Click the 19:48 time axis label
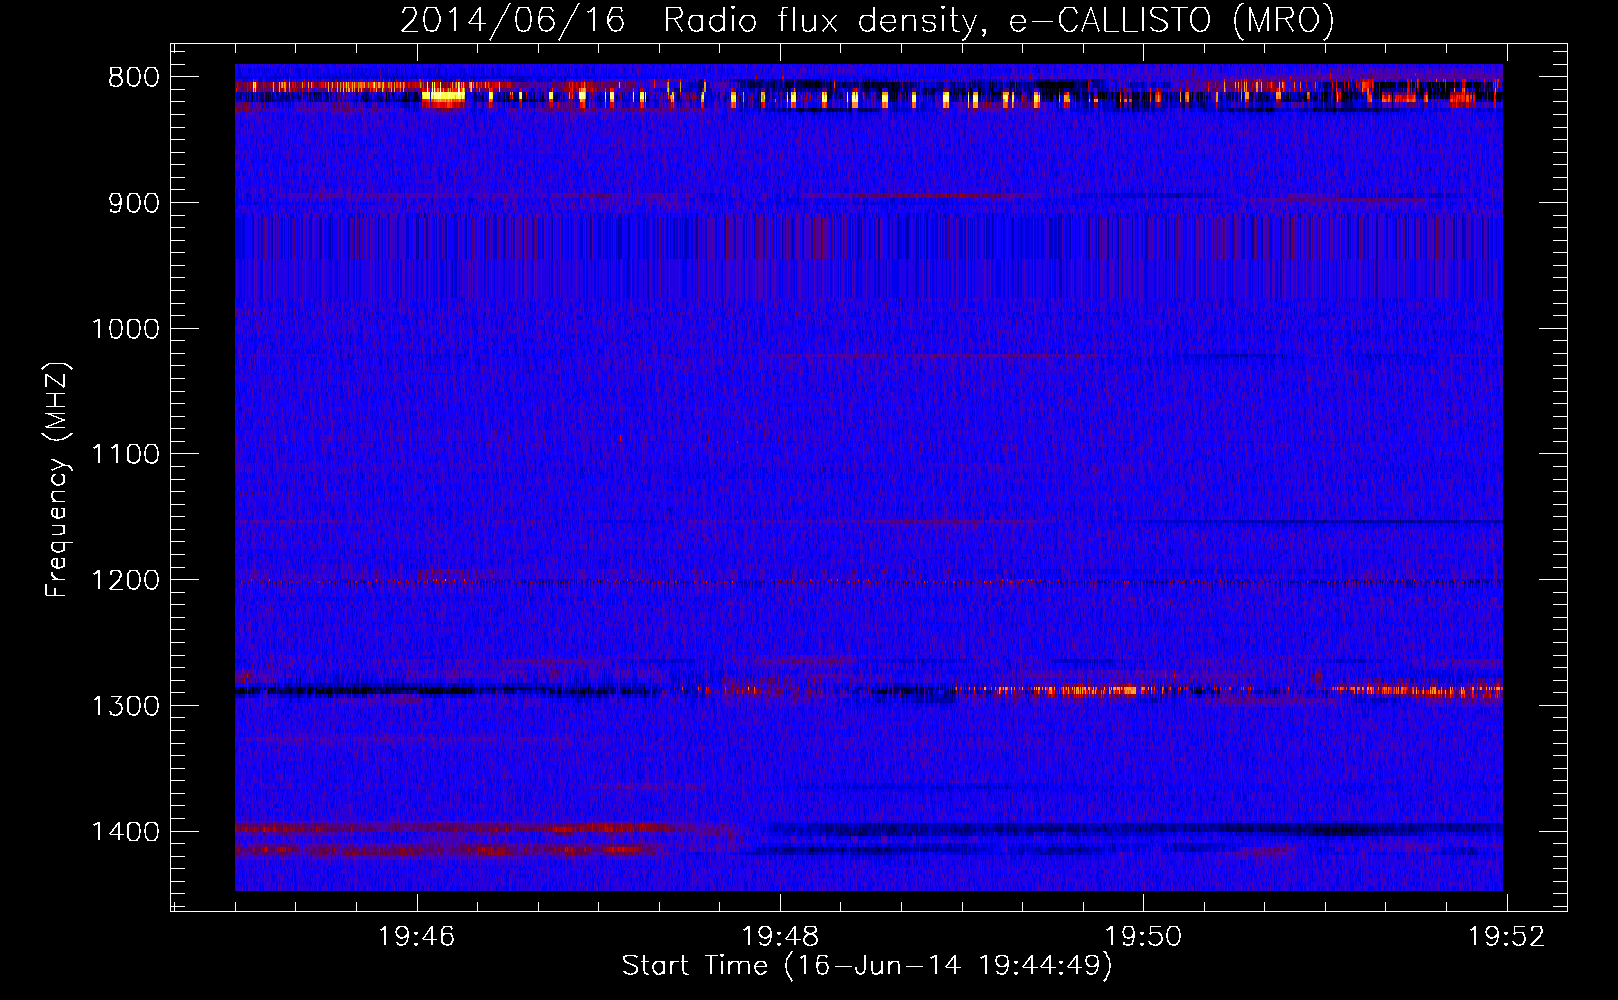The height and width of the screenshot is (1000, 1618). [x=780, y=936]
